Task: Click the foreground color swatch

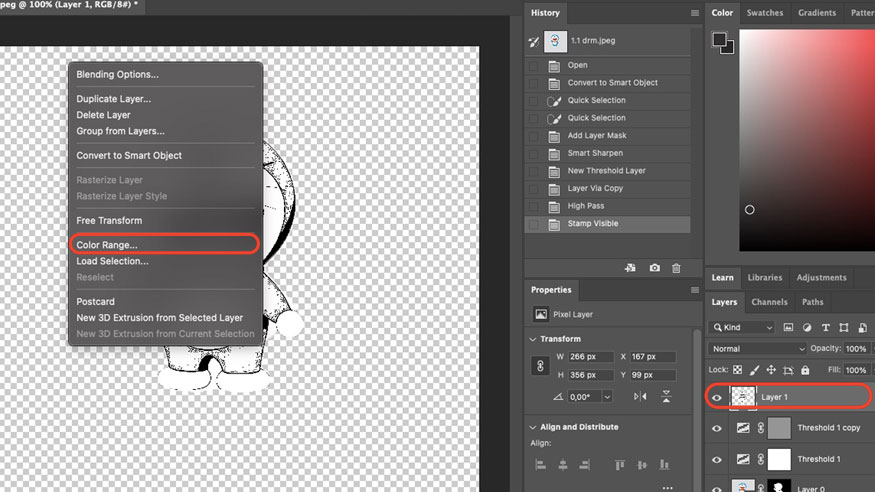Action: click(x=719, y=40)
